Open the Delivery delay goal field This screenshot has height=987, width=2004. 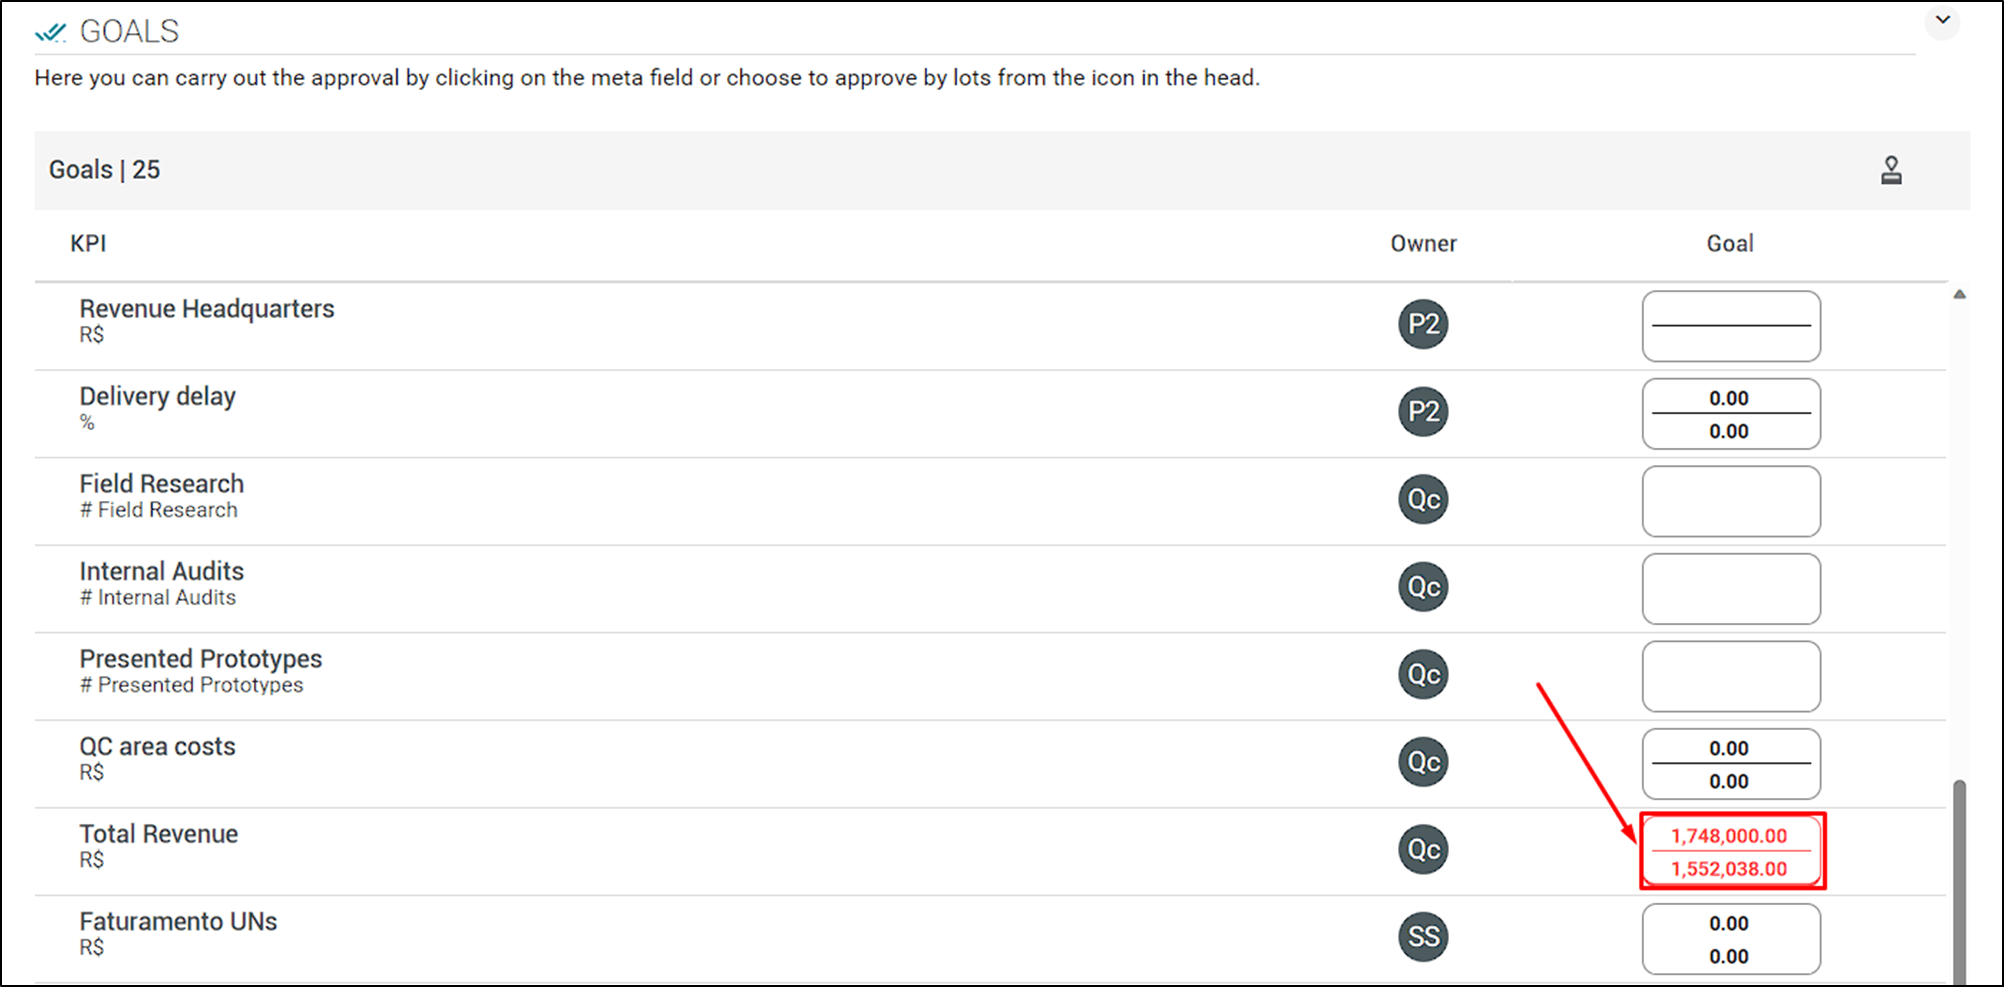pos(1731,414)
